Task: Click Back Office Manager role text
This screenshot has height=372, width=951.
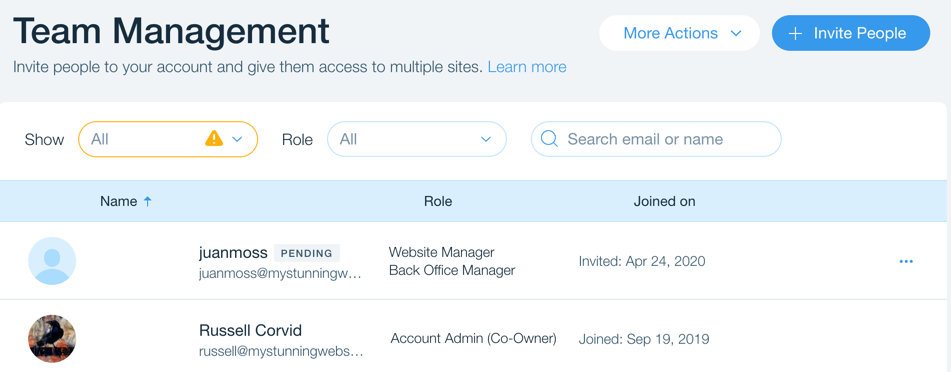Action: 452,270
